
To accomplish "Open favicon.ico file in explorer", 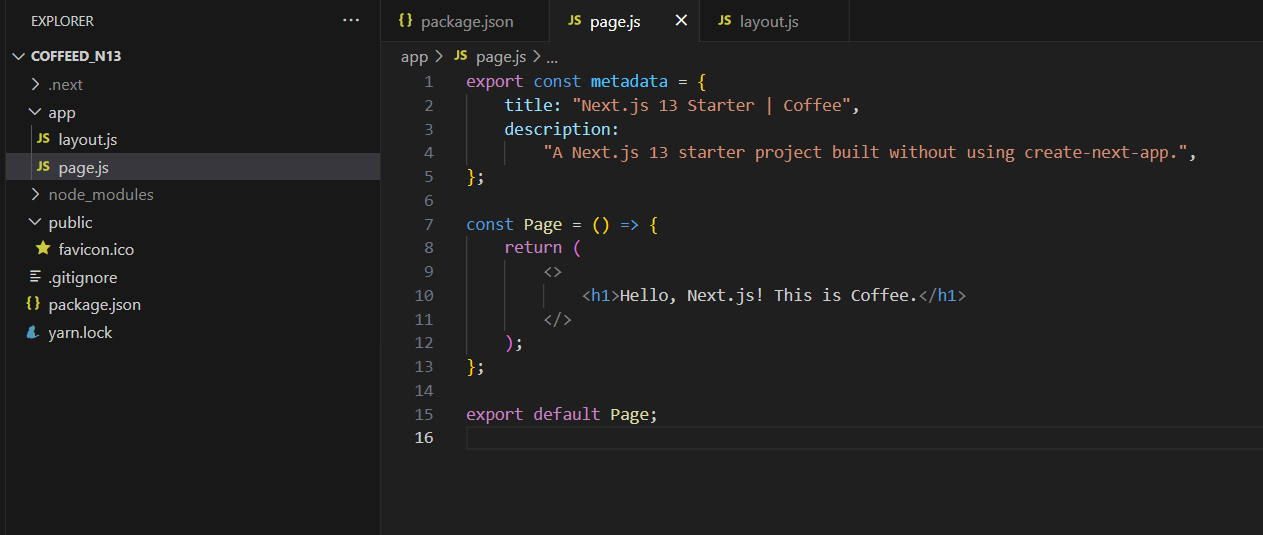I will [x=96, y=250].
